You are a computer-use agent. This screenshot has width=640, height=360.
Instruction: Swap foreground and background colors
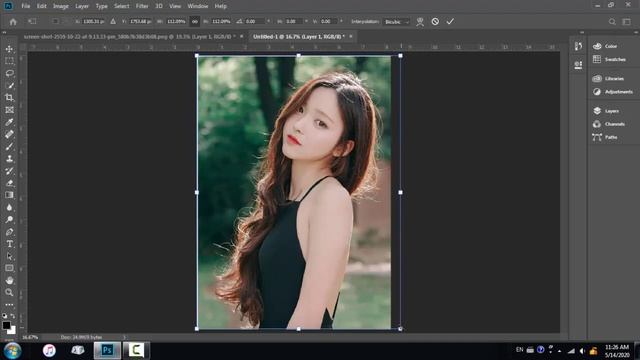click(13, 316)
